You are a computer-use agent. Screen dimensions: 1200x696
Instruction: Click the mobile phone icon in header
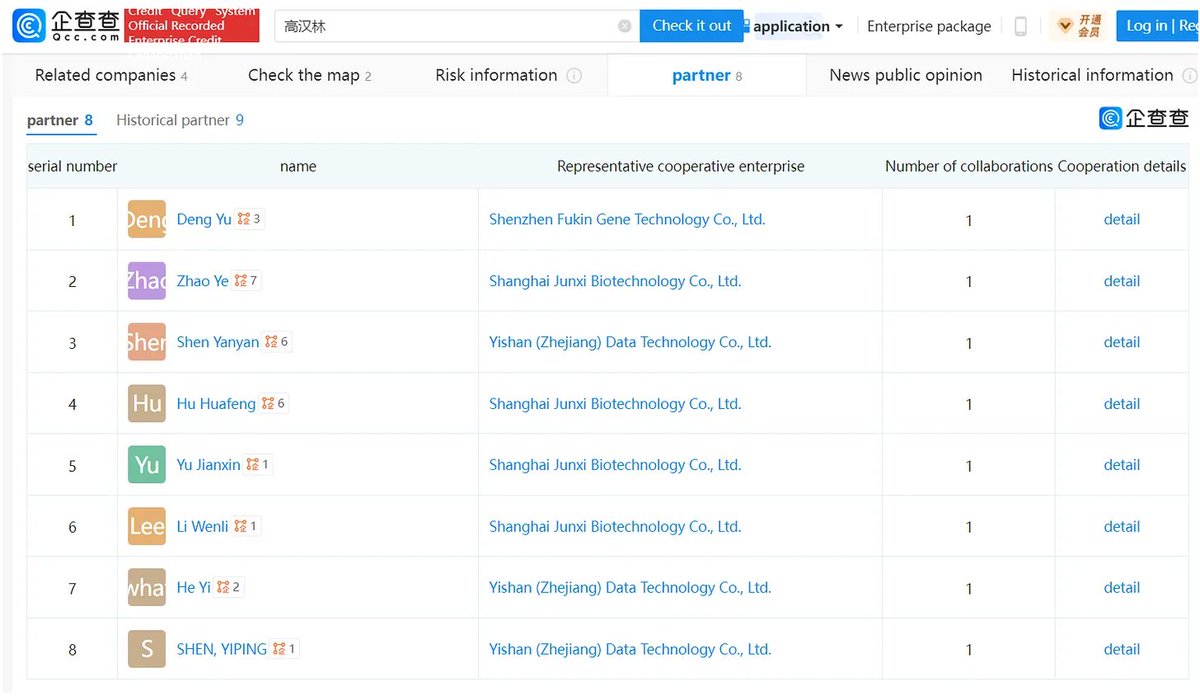[x=1020, y=27]
